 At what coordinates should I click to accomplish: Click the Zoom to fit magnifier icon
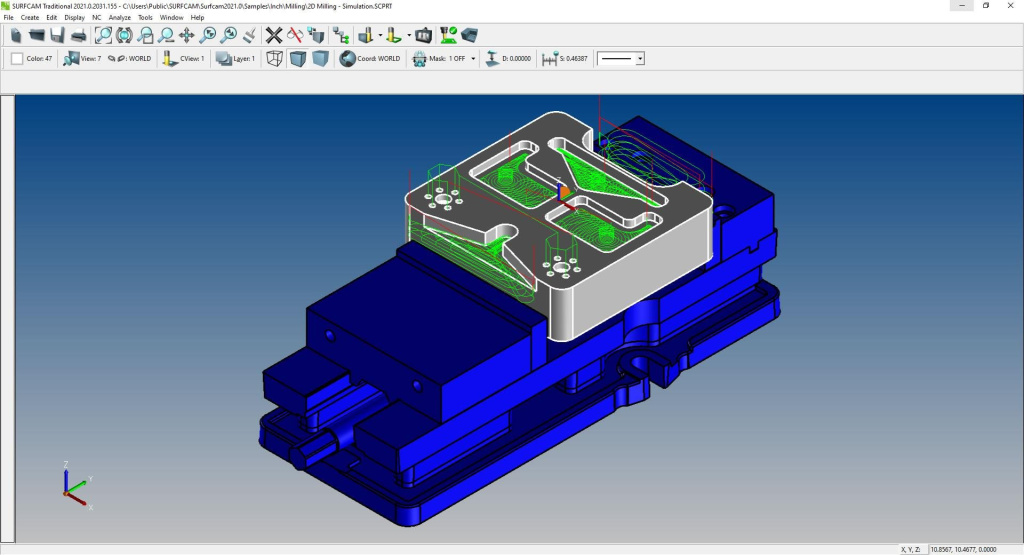[x=103, y=35]
